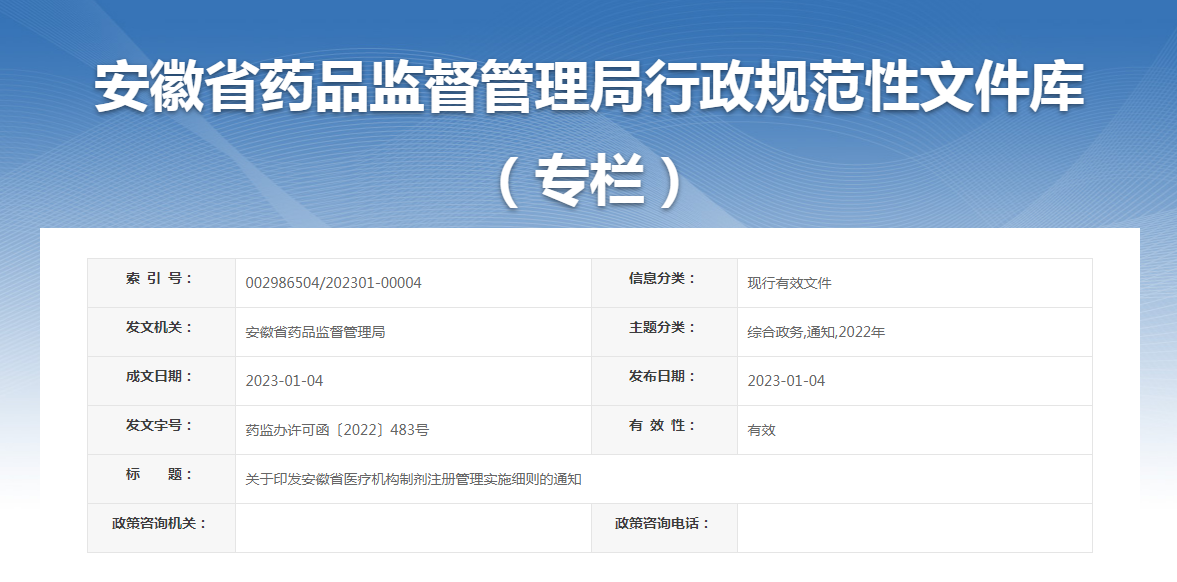Click the 主题分类 label cell

click(664, 332)
